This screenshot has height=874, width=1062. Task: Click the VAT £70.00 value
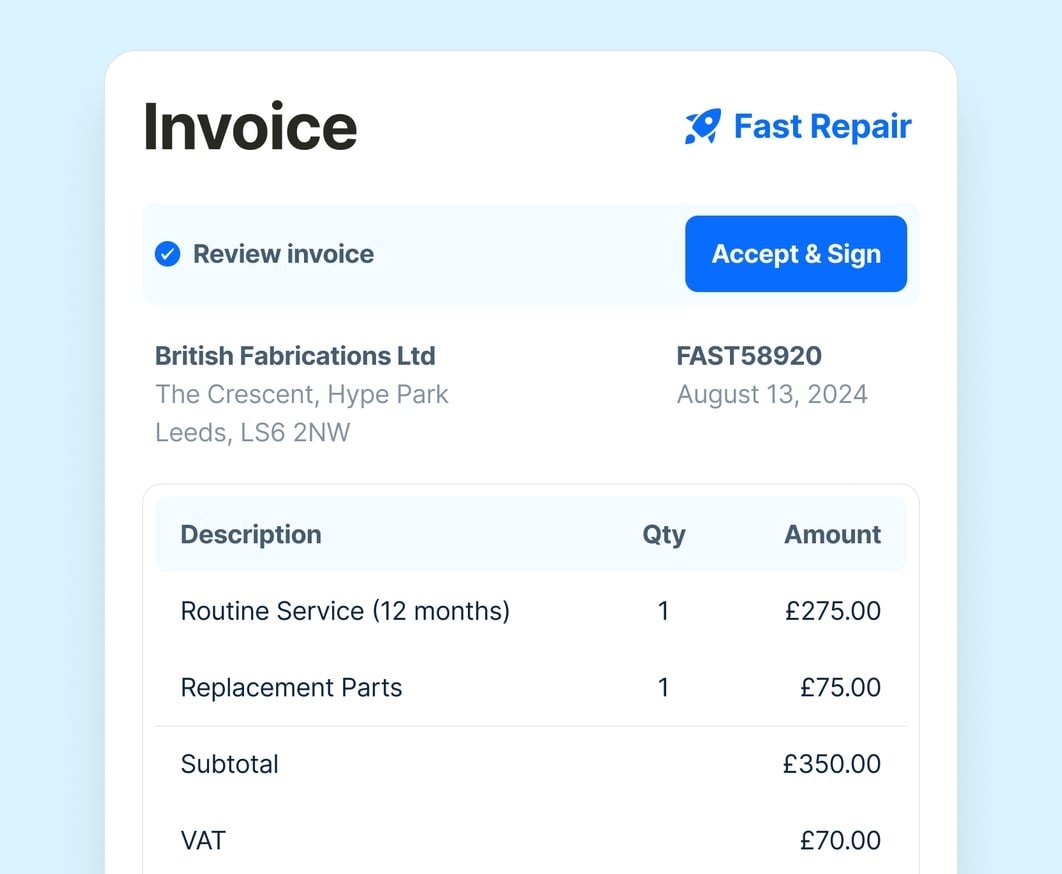click(840, 841)
